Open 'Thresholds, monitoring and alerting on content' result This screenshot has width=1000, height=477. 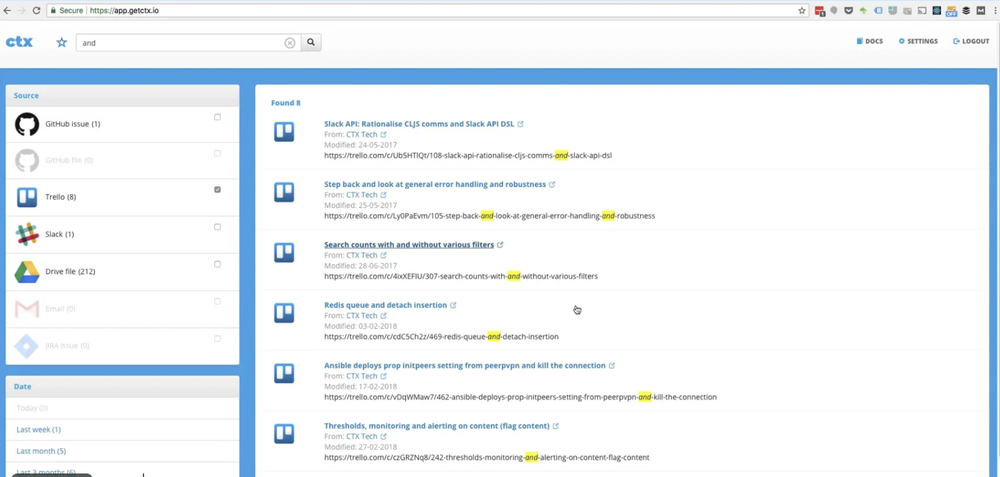click(x=436, y=426)
